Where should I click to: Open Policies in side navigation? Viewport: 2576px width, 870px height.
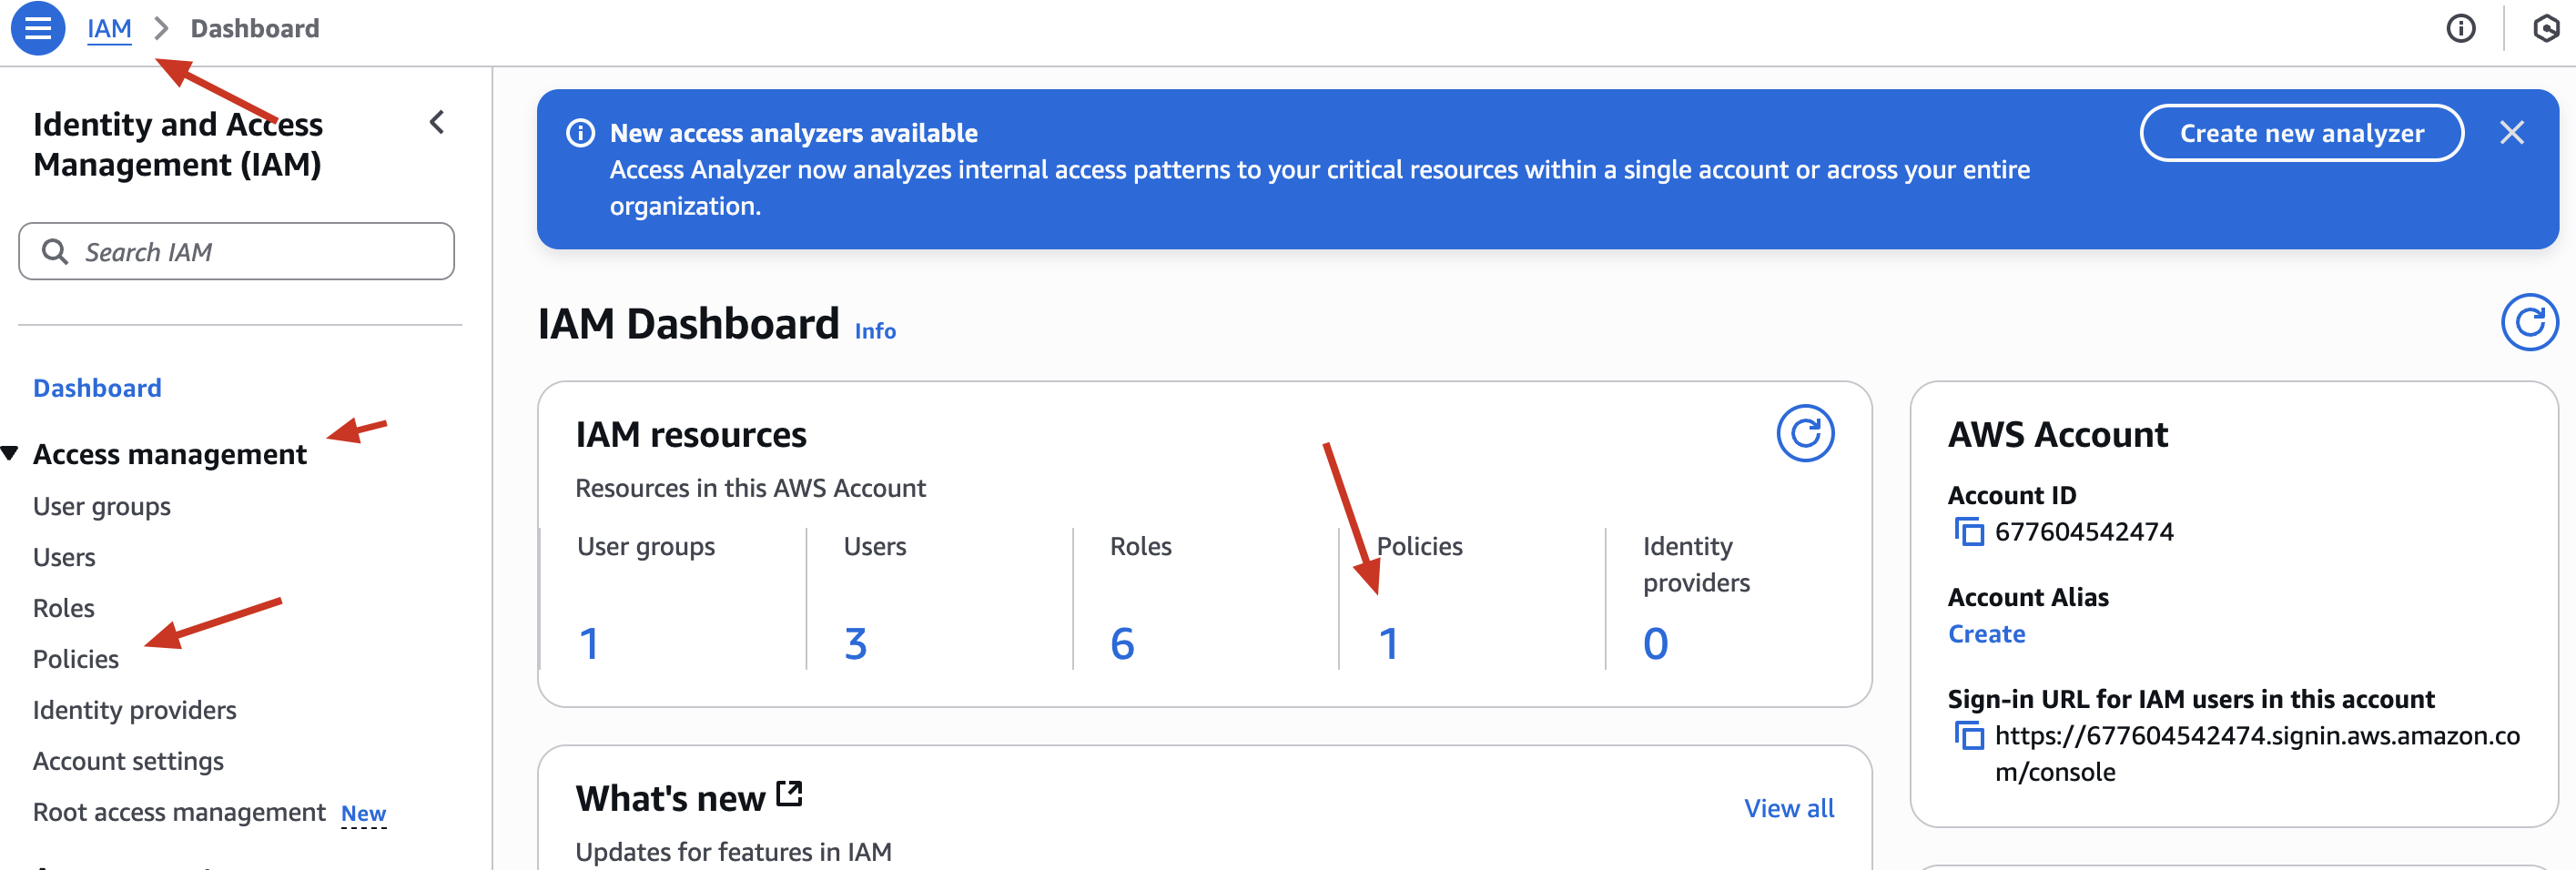[76, 659]
